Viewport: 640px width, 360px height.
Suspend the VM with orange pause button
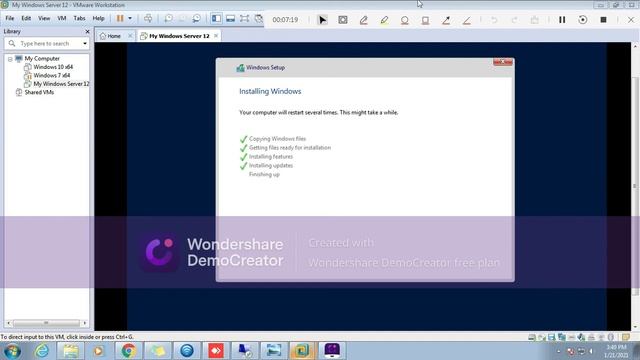pyautogui.click(x=120, y=18)
